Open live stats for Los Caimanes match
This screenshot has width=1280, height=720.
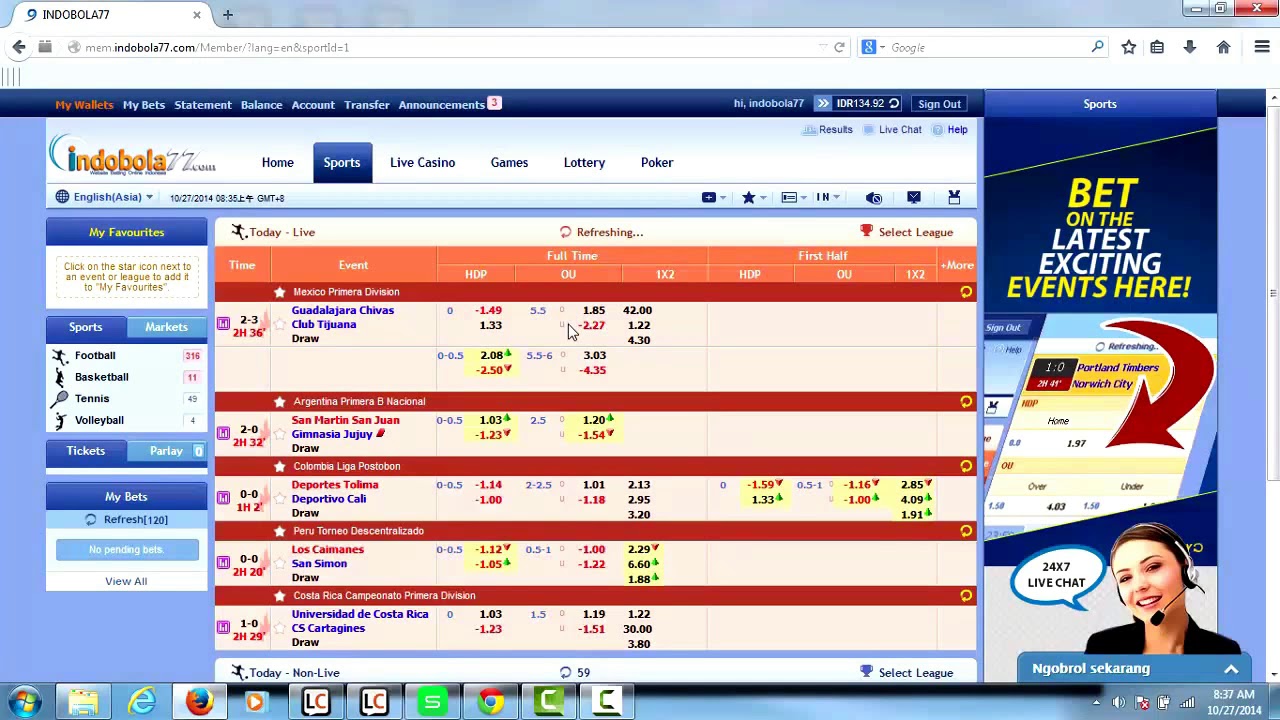pos(223,563)
